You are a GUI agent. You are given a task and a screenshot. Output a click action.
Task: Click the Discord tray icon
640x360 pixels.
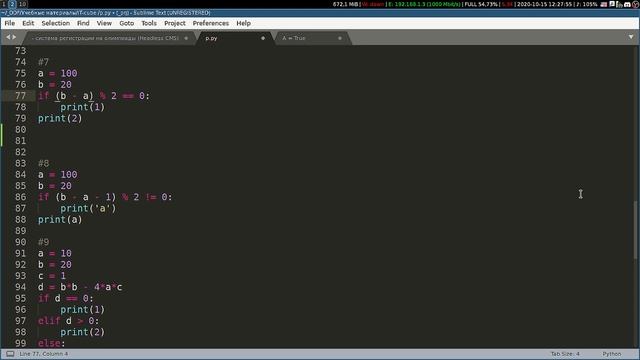[x=628, y=4]
